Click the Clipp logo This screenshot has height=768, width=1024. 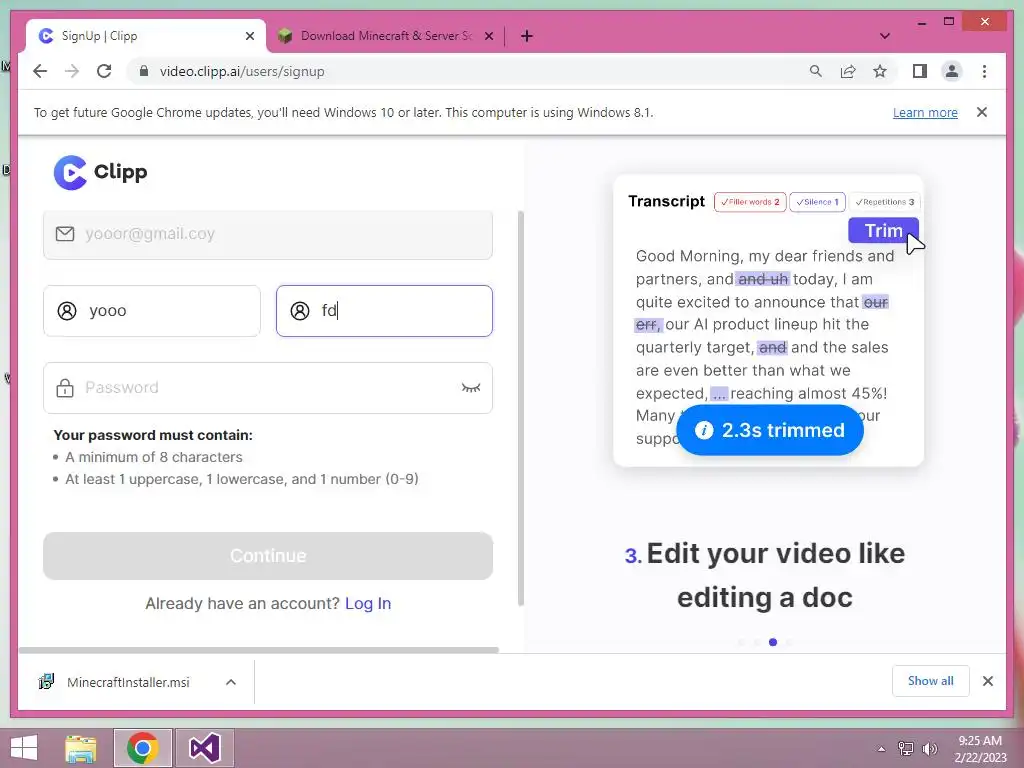click(x=101, y=172)
